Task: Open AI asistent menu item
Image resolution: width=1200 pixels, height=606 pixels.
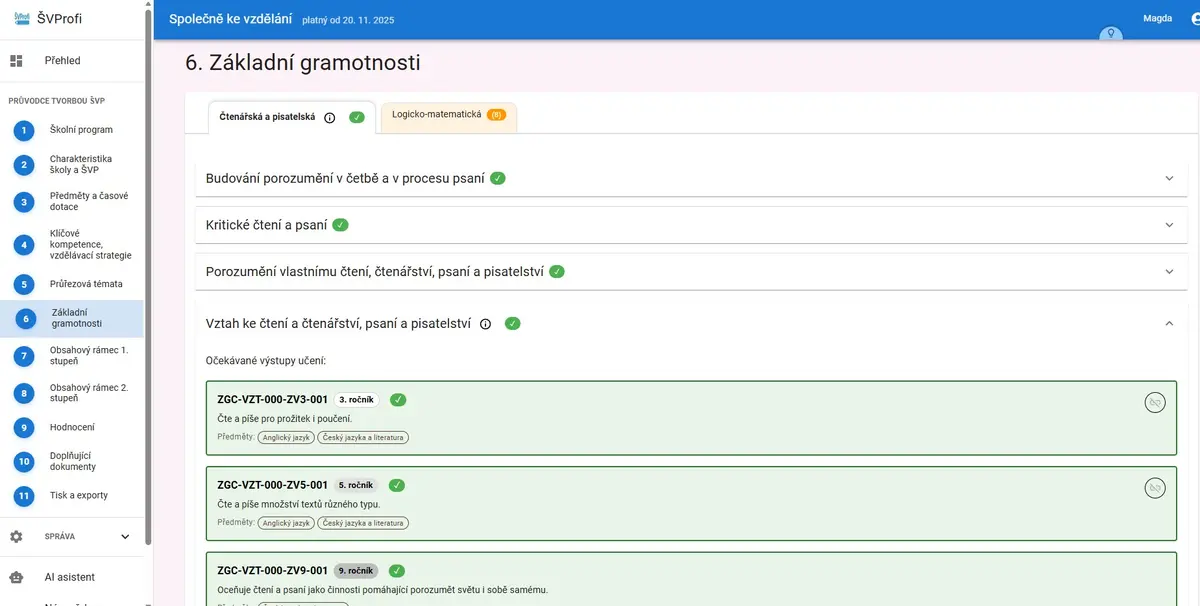Action: point(71,577)
